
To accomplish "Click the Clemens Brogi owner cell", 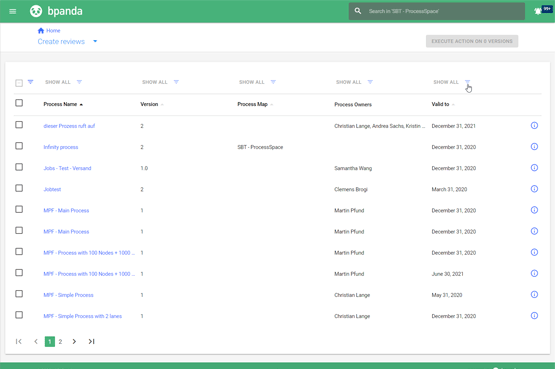I will tap(351, 189).
